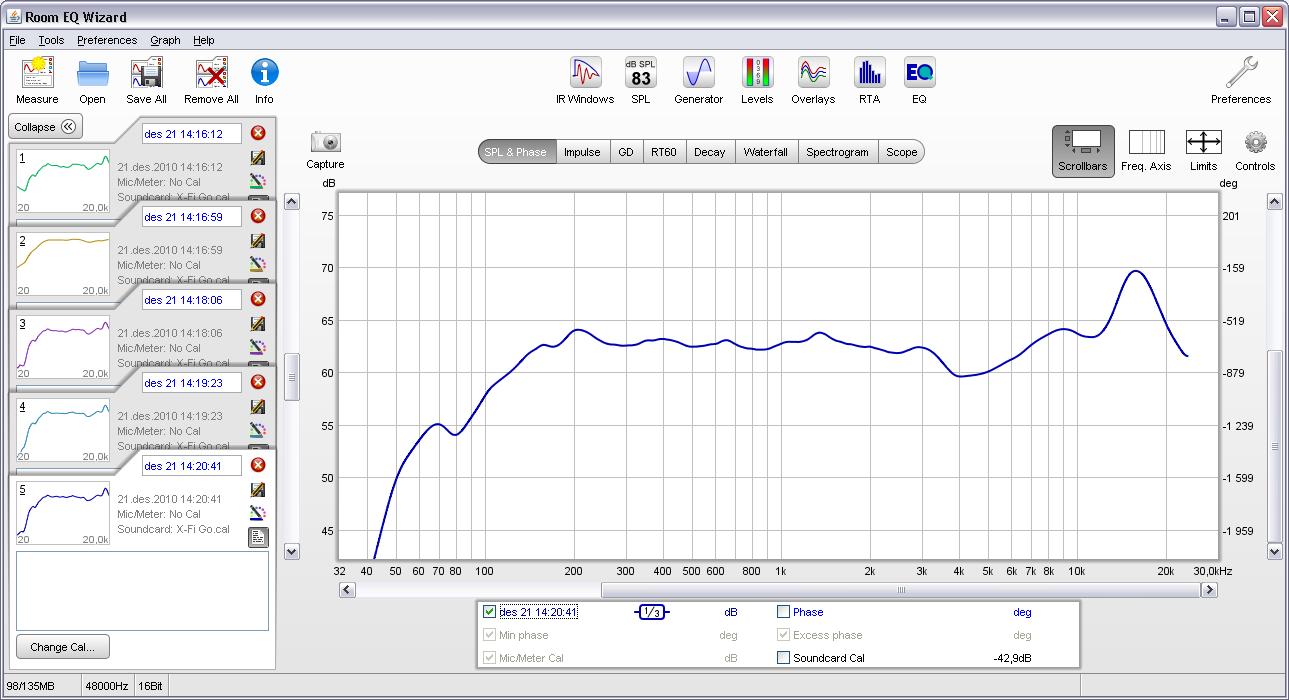This screenshot has width=1289, height=700.
Task: Open the 1/3 octave smoothing selector
Action: point(652,612)
